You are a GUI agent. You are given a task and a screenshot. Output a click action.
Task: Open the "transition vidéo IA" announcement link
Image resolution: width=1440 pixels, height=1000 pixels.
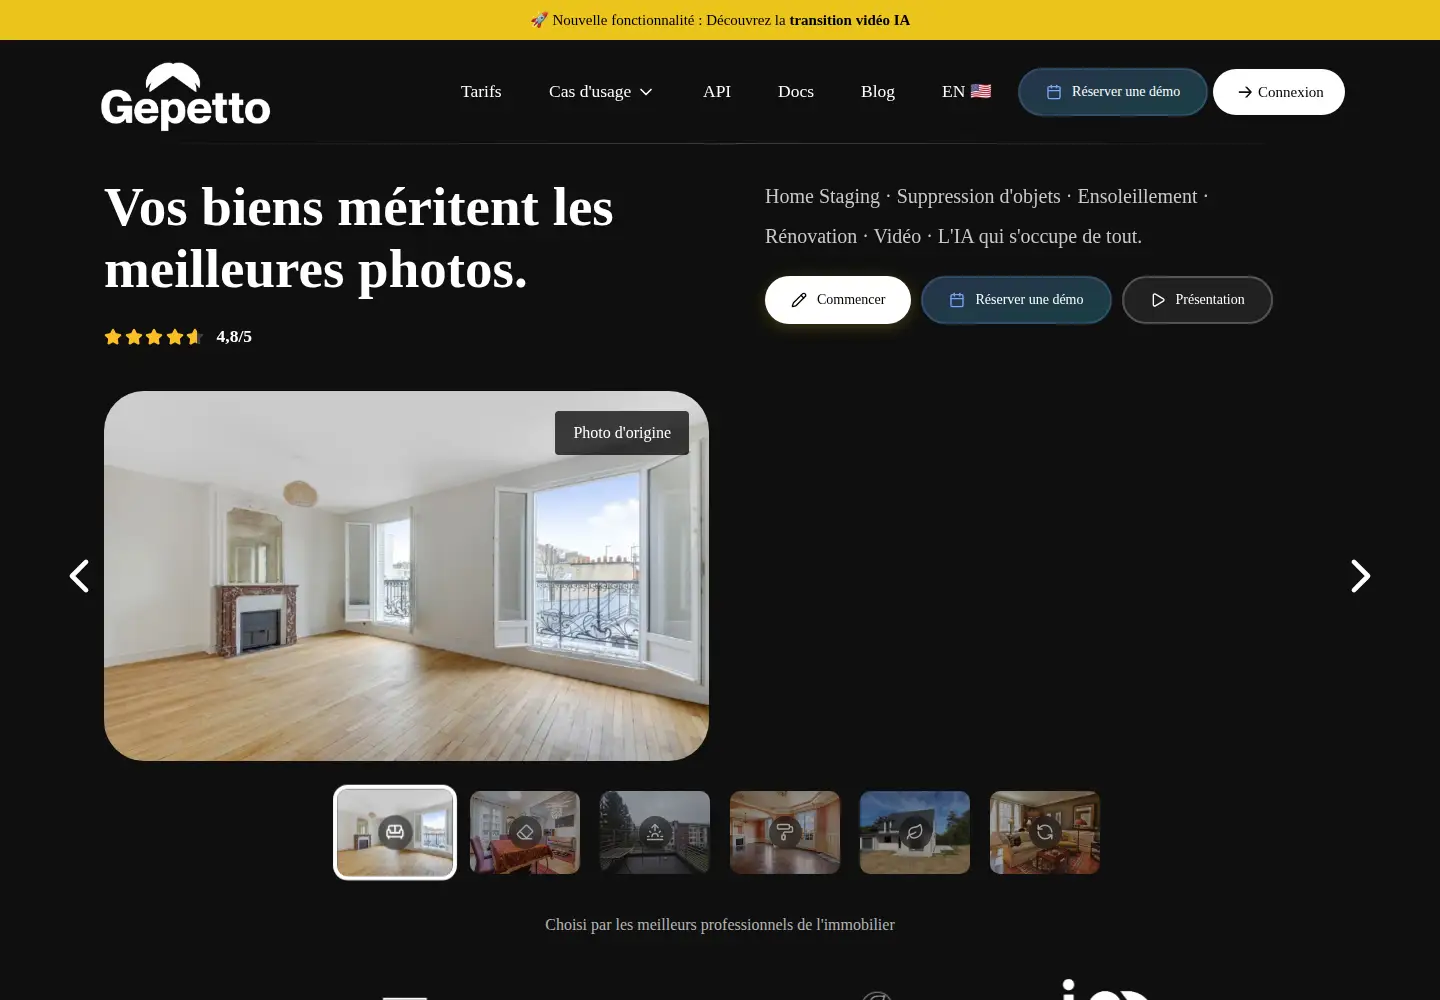[849, 20]
